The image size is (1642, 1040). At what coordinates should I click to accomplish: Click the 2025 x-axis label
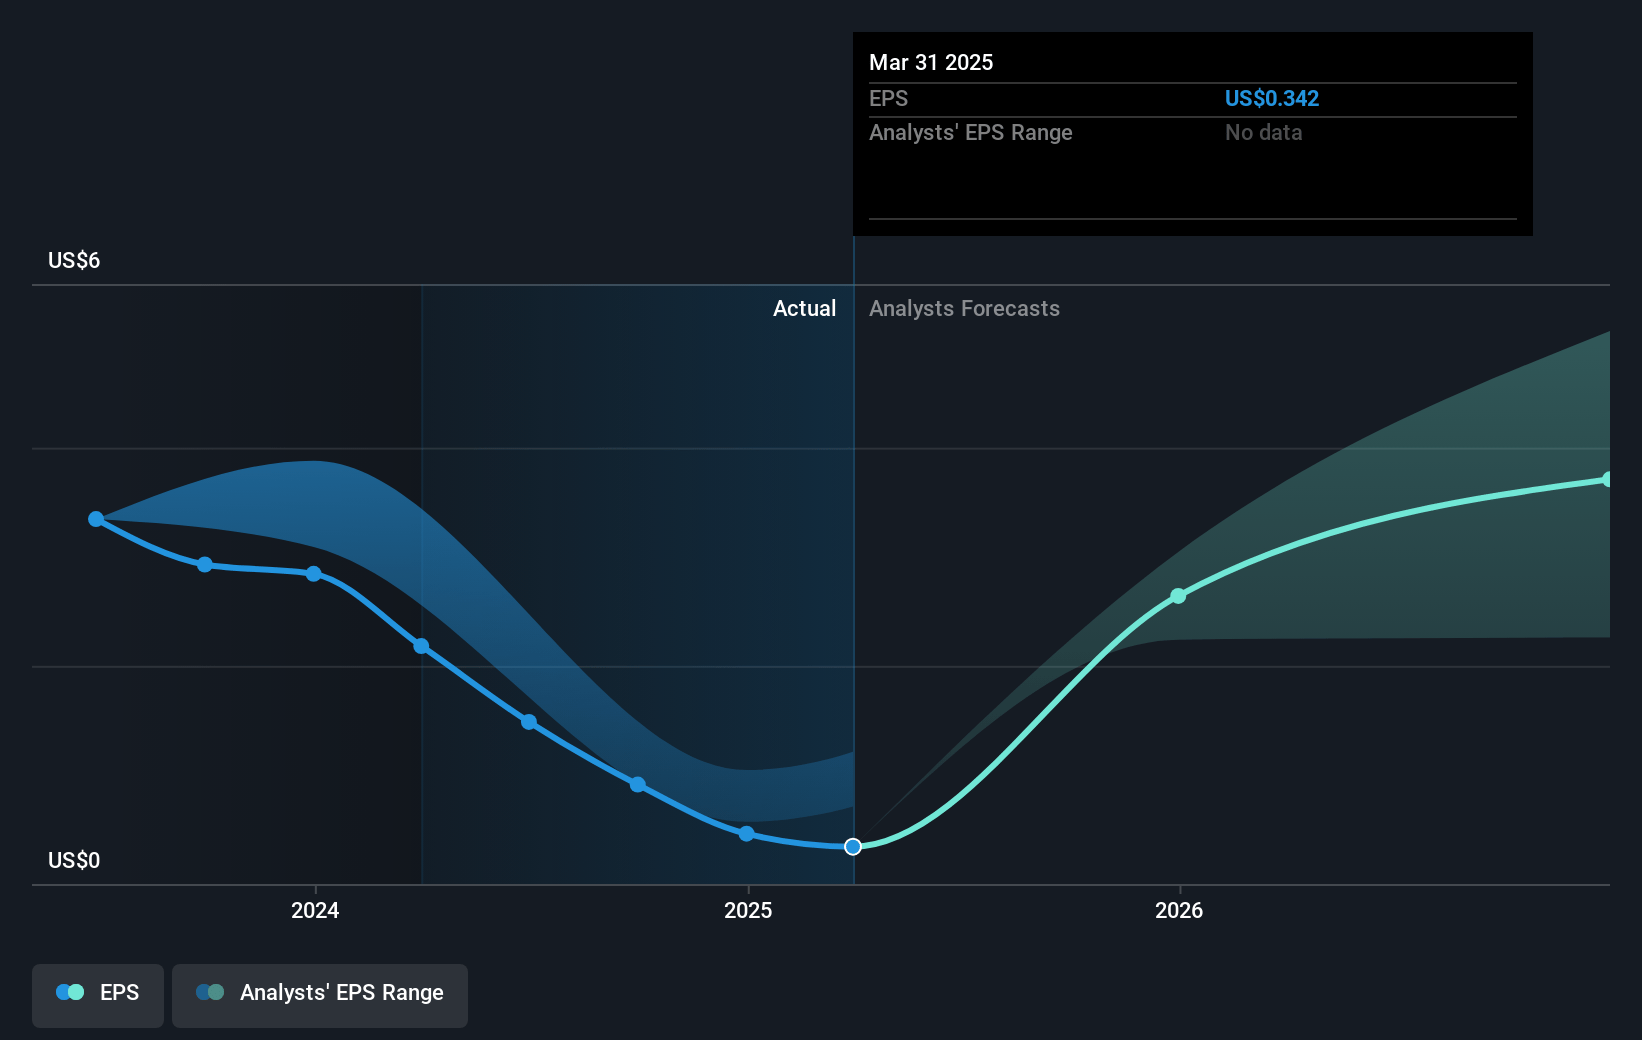[x=748, y=910]
